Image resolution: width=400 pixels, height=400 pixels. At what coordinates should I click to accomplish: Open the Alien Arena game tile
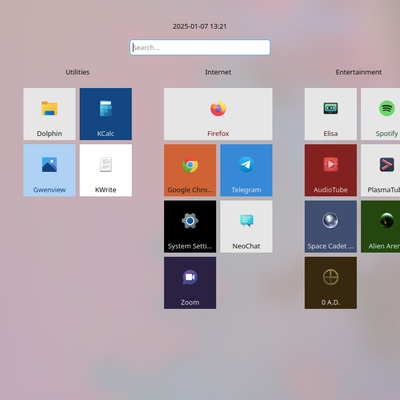(381, 227)
